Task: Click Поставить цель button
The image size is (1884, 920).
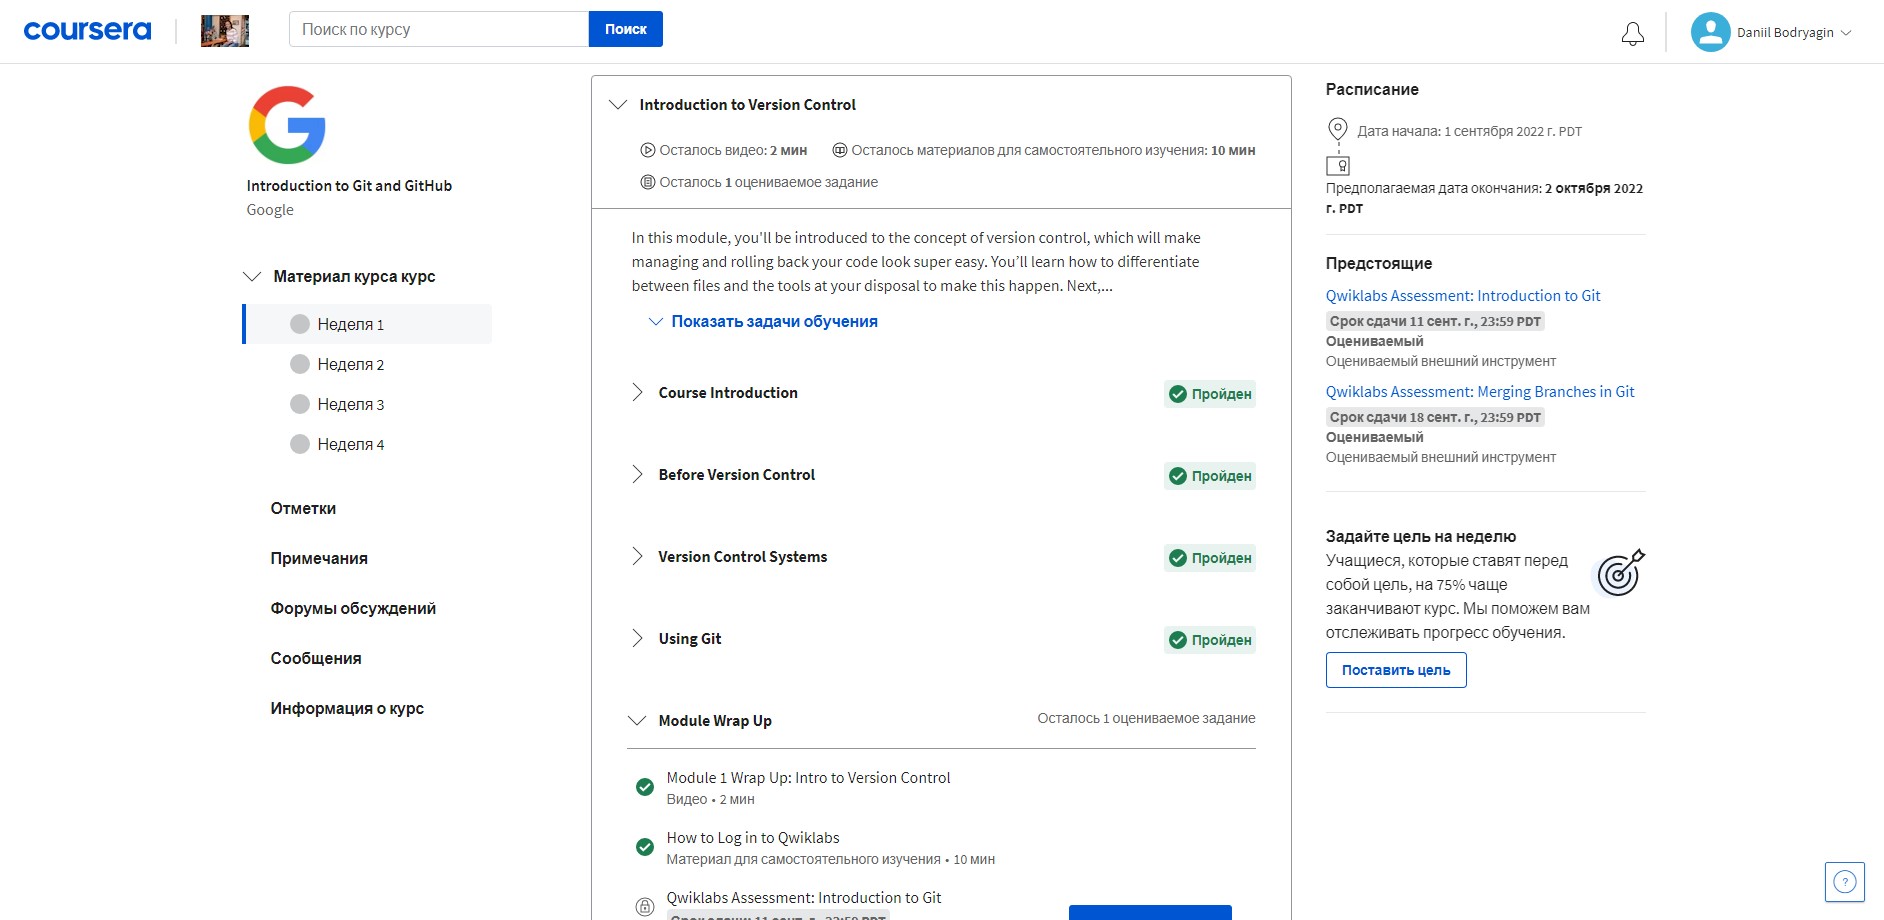Action: 1396,670
